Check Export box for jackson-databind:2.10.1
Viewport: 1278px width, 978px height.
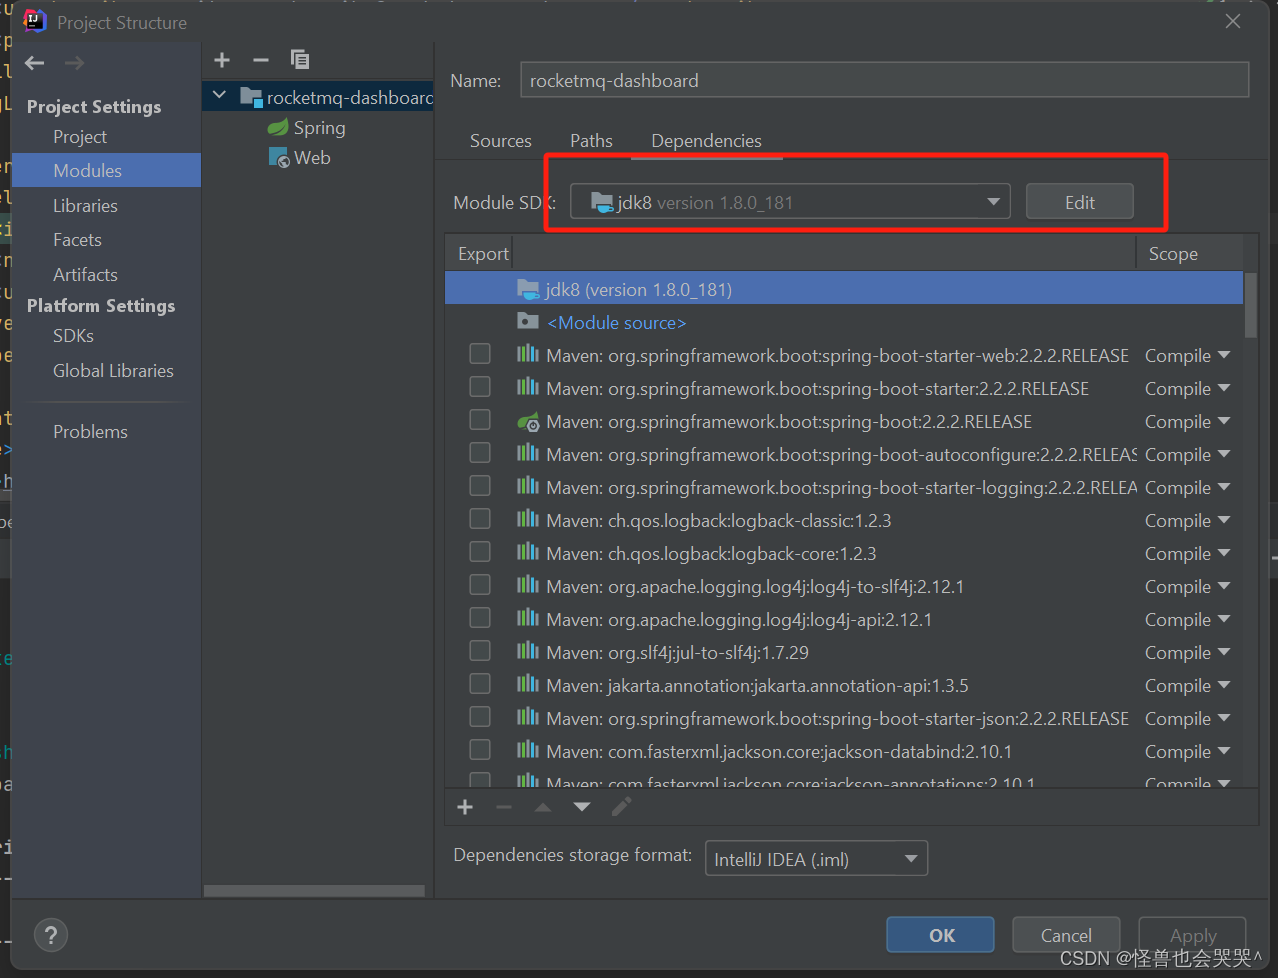[480, 750]
